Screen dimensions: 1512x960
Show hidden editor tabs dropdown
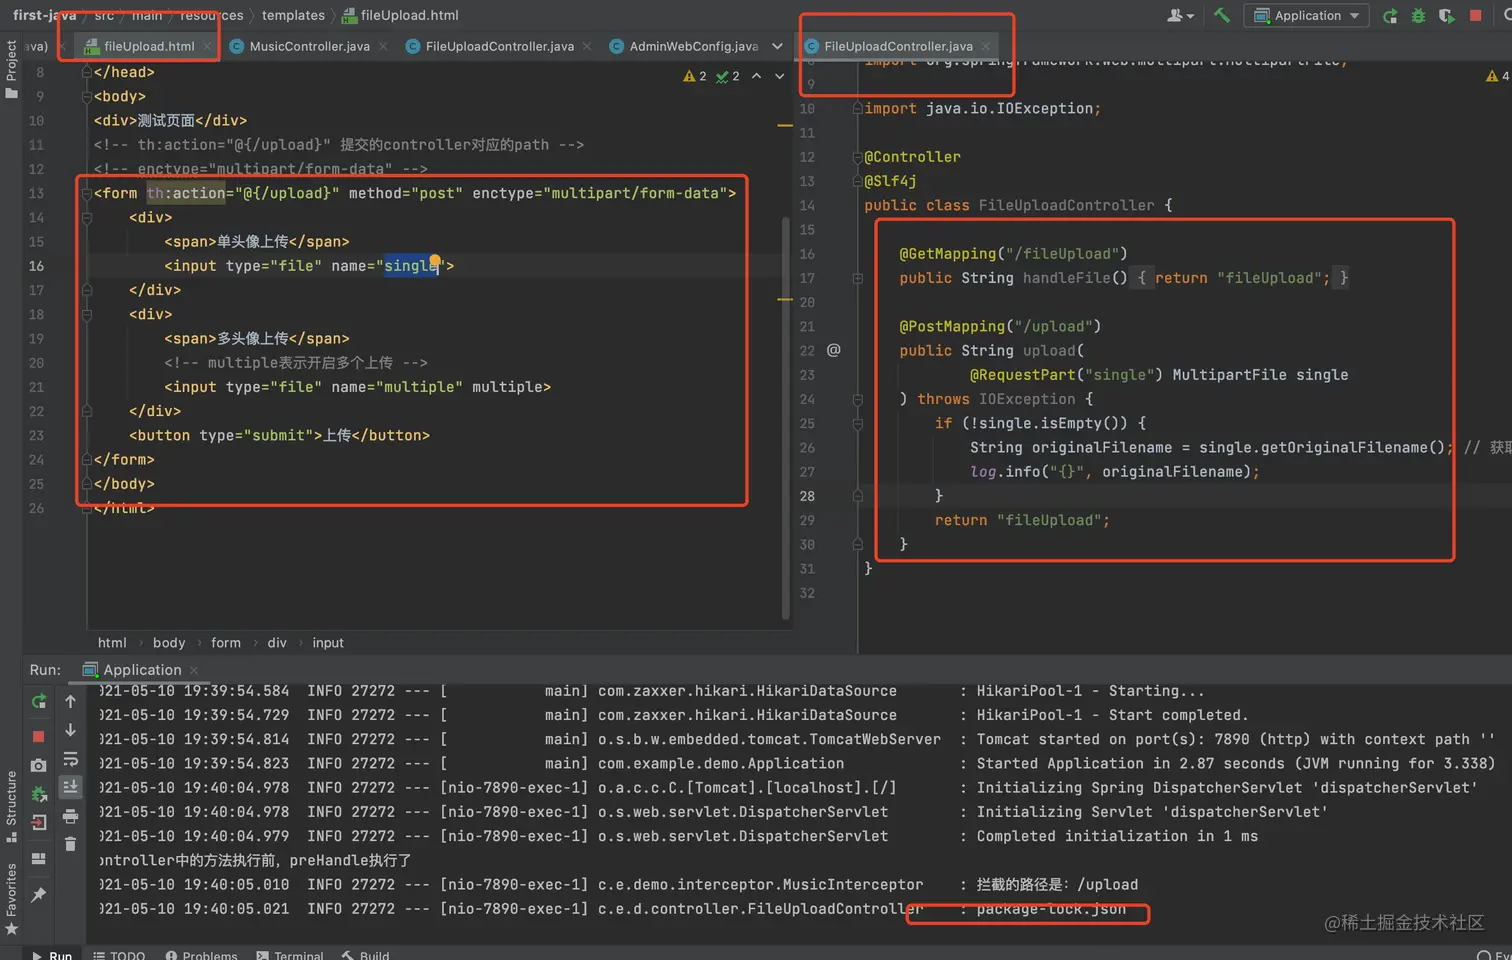[777, 46]
